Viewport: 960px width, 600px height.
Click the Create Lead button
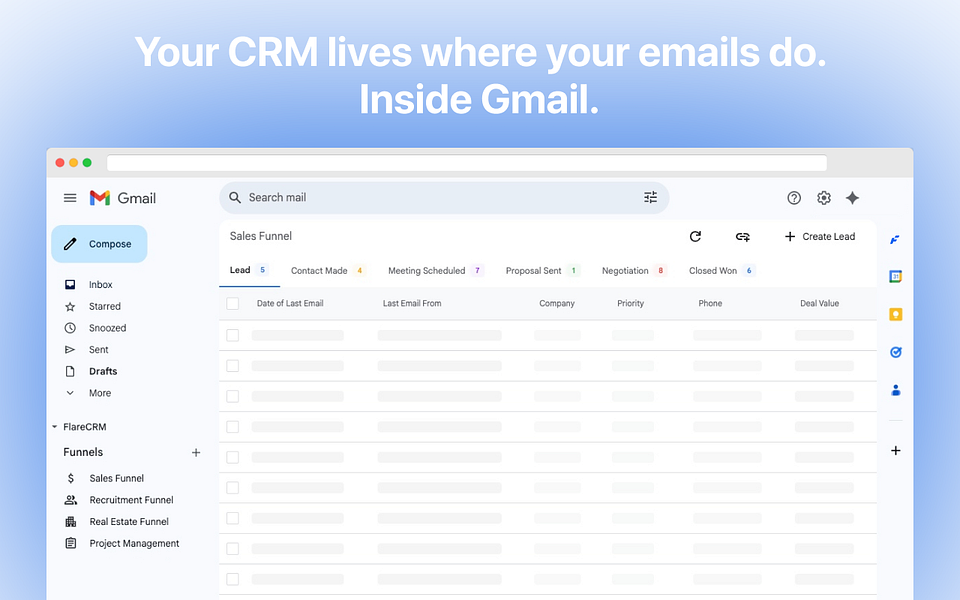820,236
